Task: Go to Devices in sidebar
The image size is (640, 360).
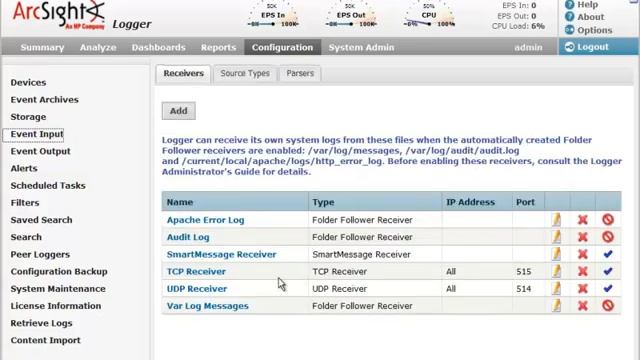Action: (x=28, y=82)
